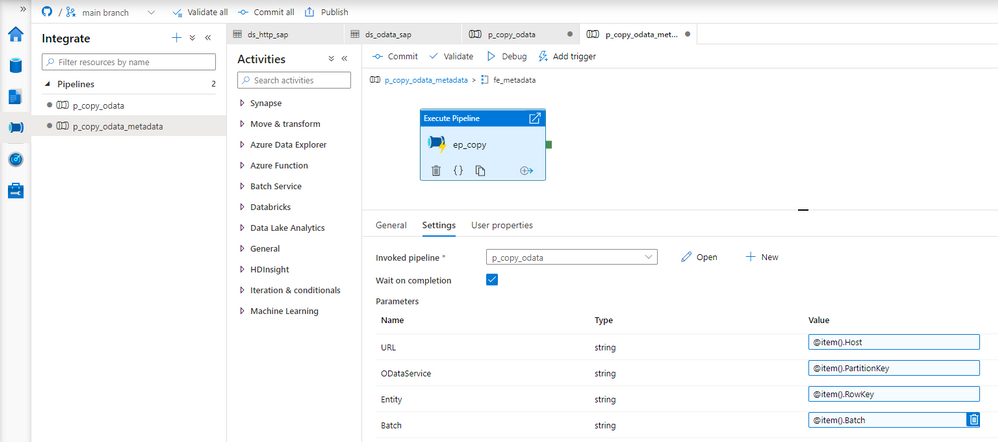Select the ep_copy activity on canvas
998x442 pixels.
[482, 145]
